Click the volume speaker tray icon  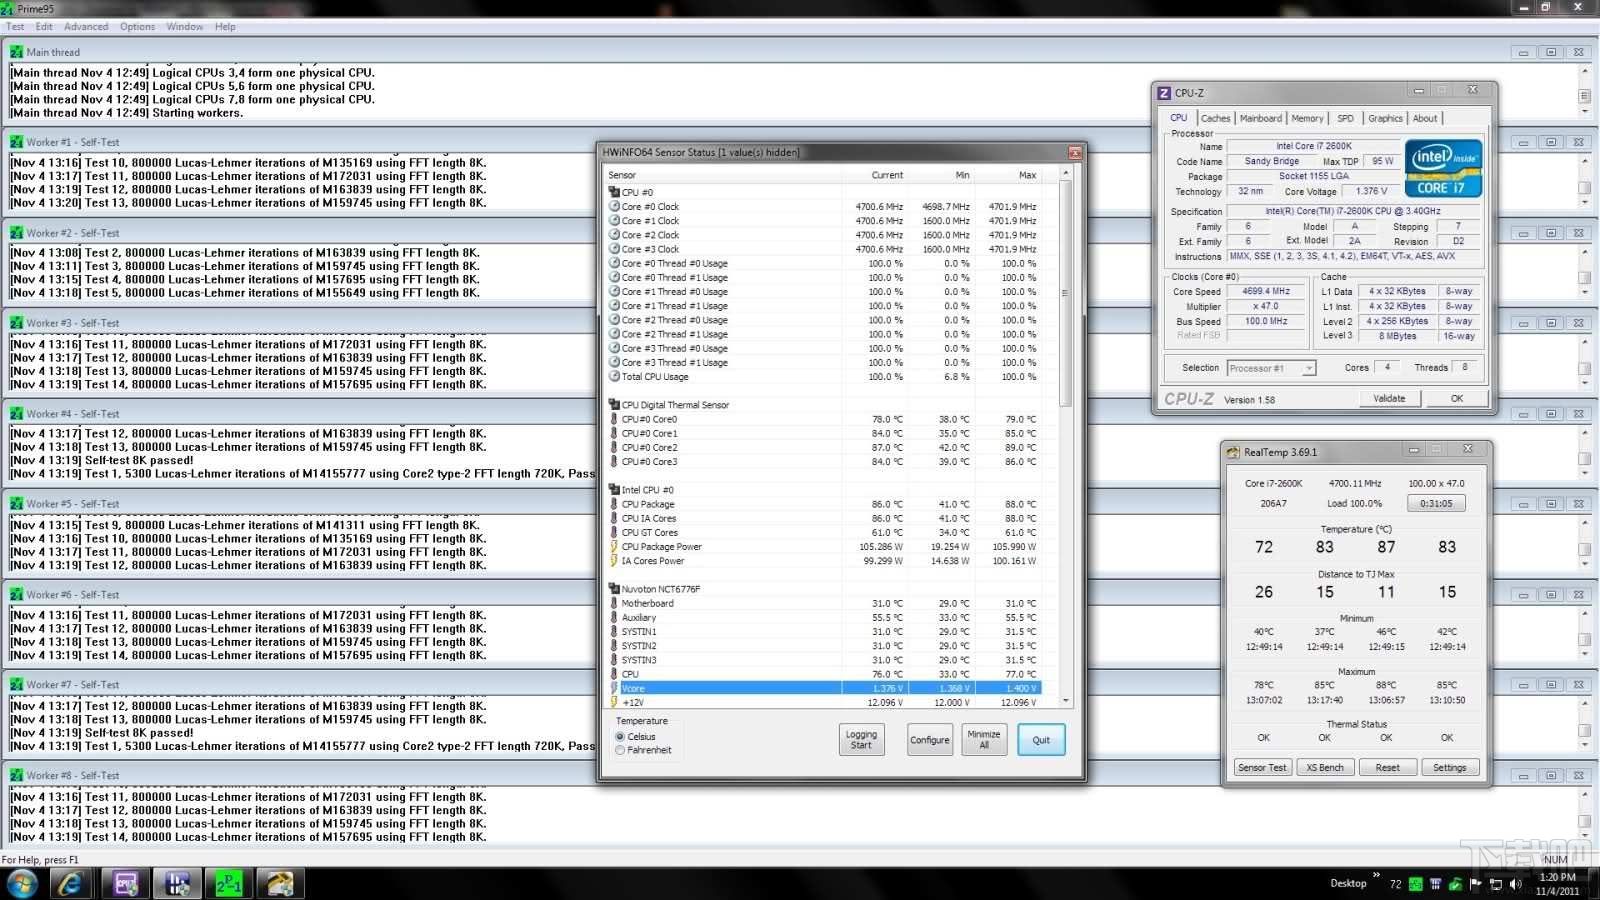pos(1515,884)
